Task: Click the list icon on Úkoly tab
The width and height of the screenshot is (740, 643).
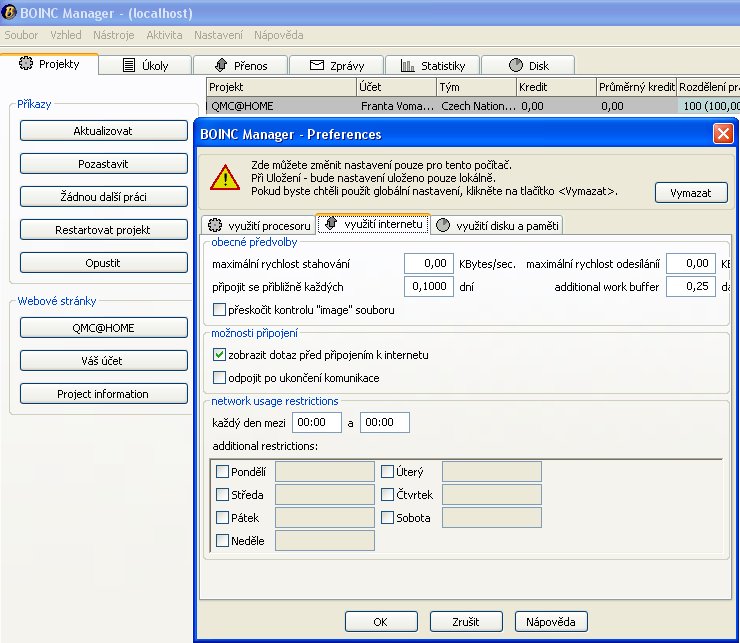Action: (x=129, y=65)
